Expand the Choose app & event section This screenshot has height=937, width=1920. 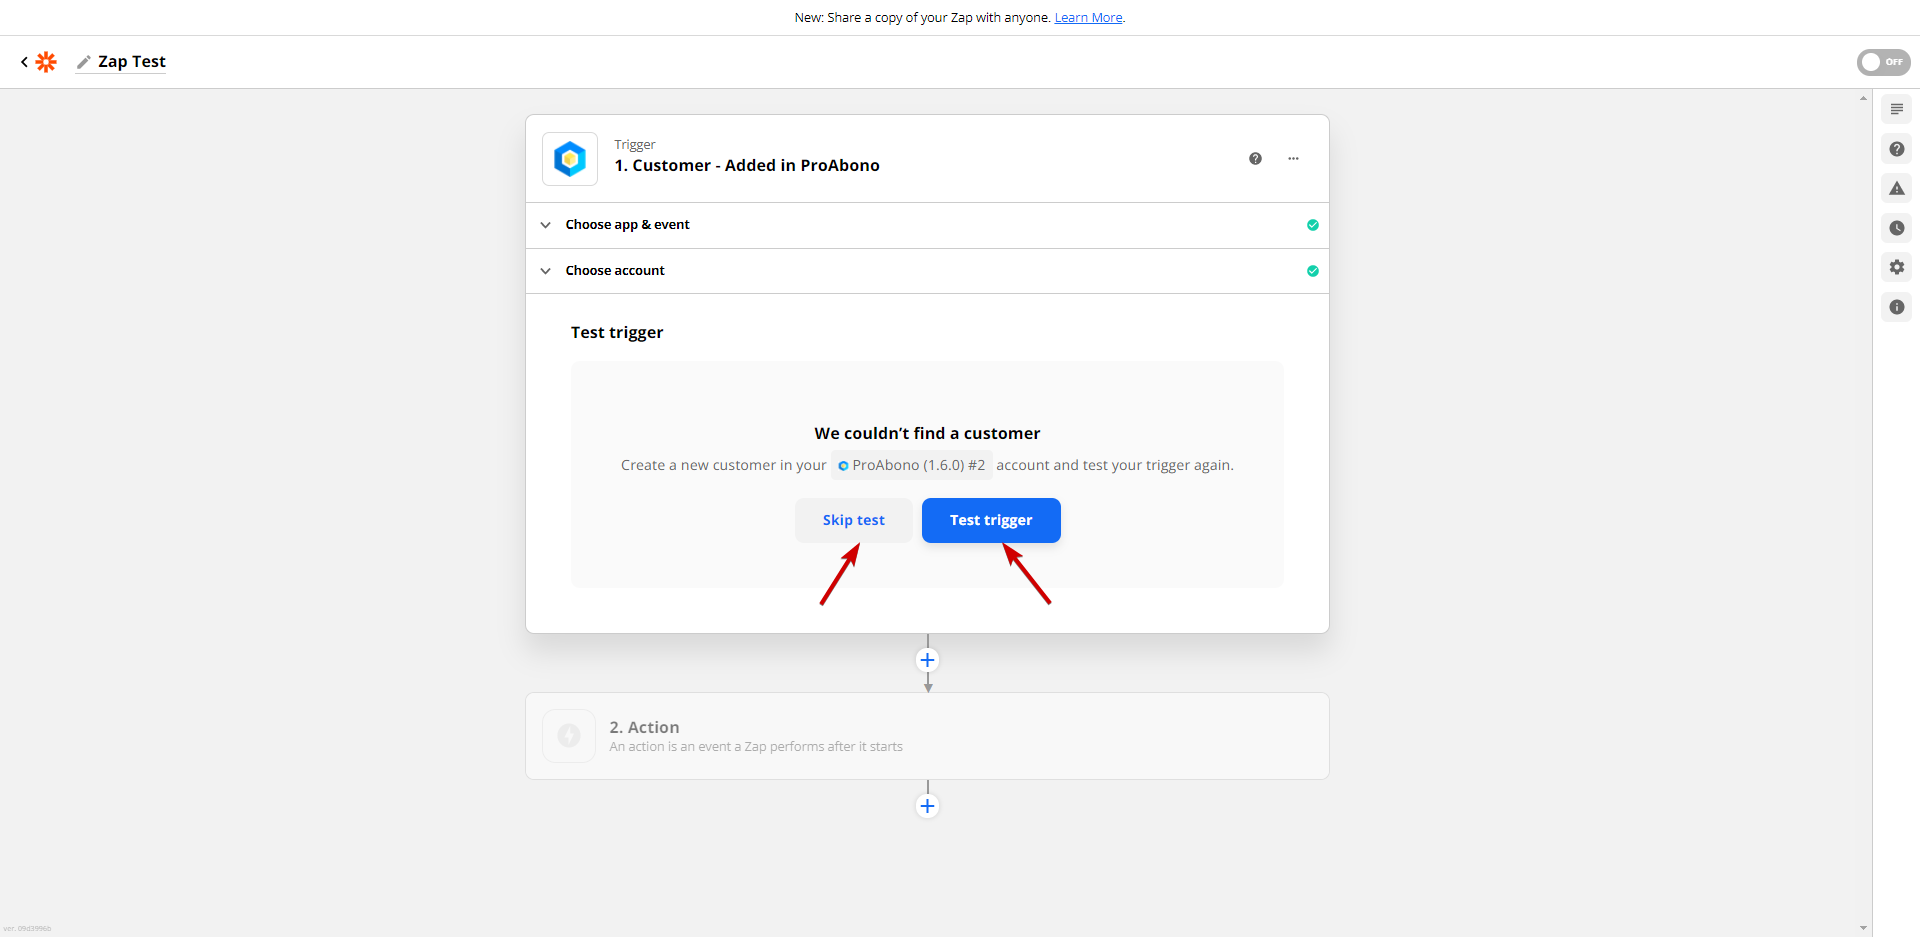[927, 225]
